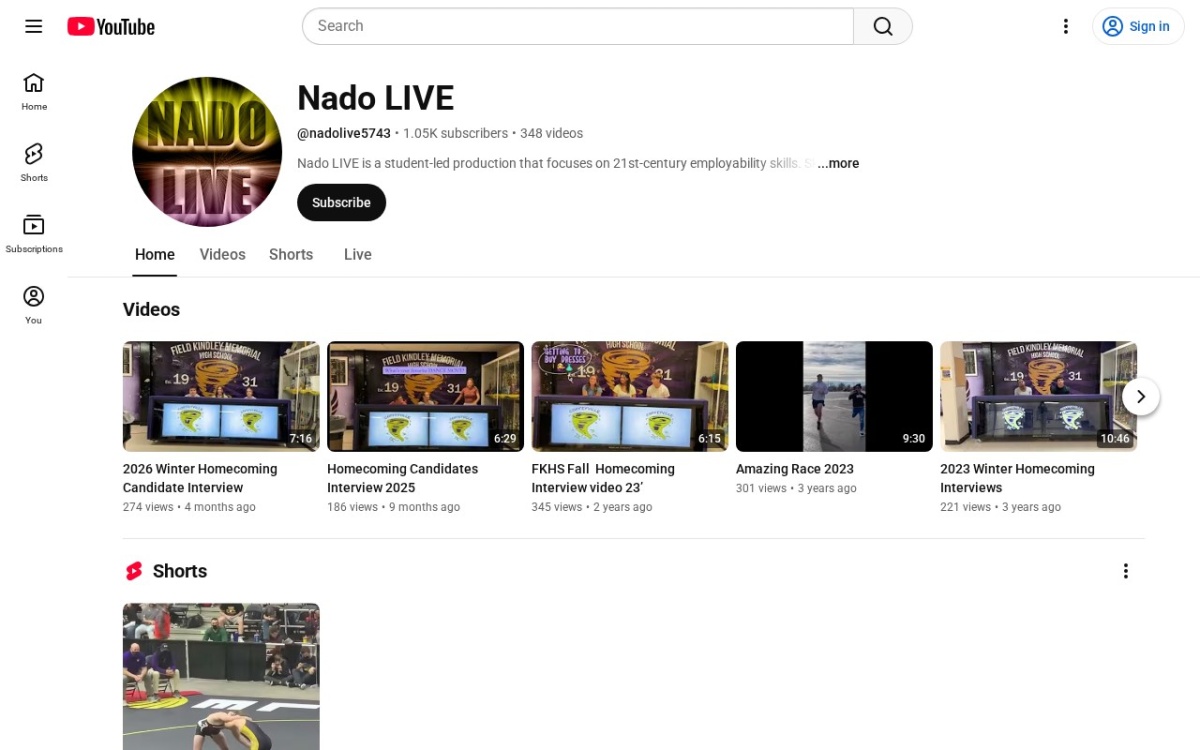Click the Sign in button
The height and width of the screenshot is (750, 1200).
pyautogui.click(x=1138, y=26)
